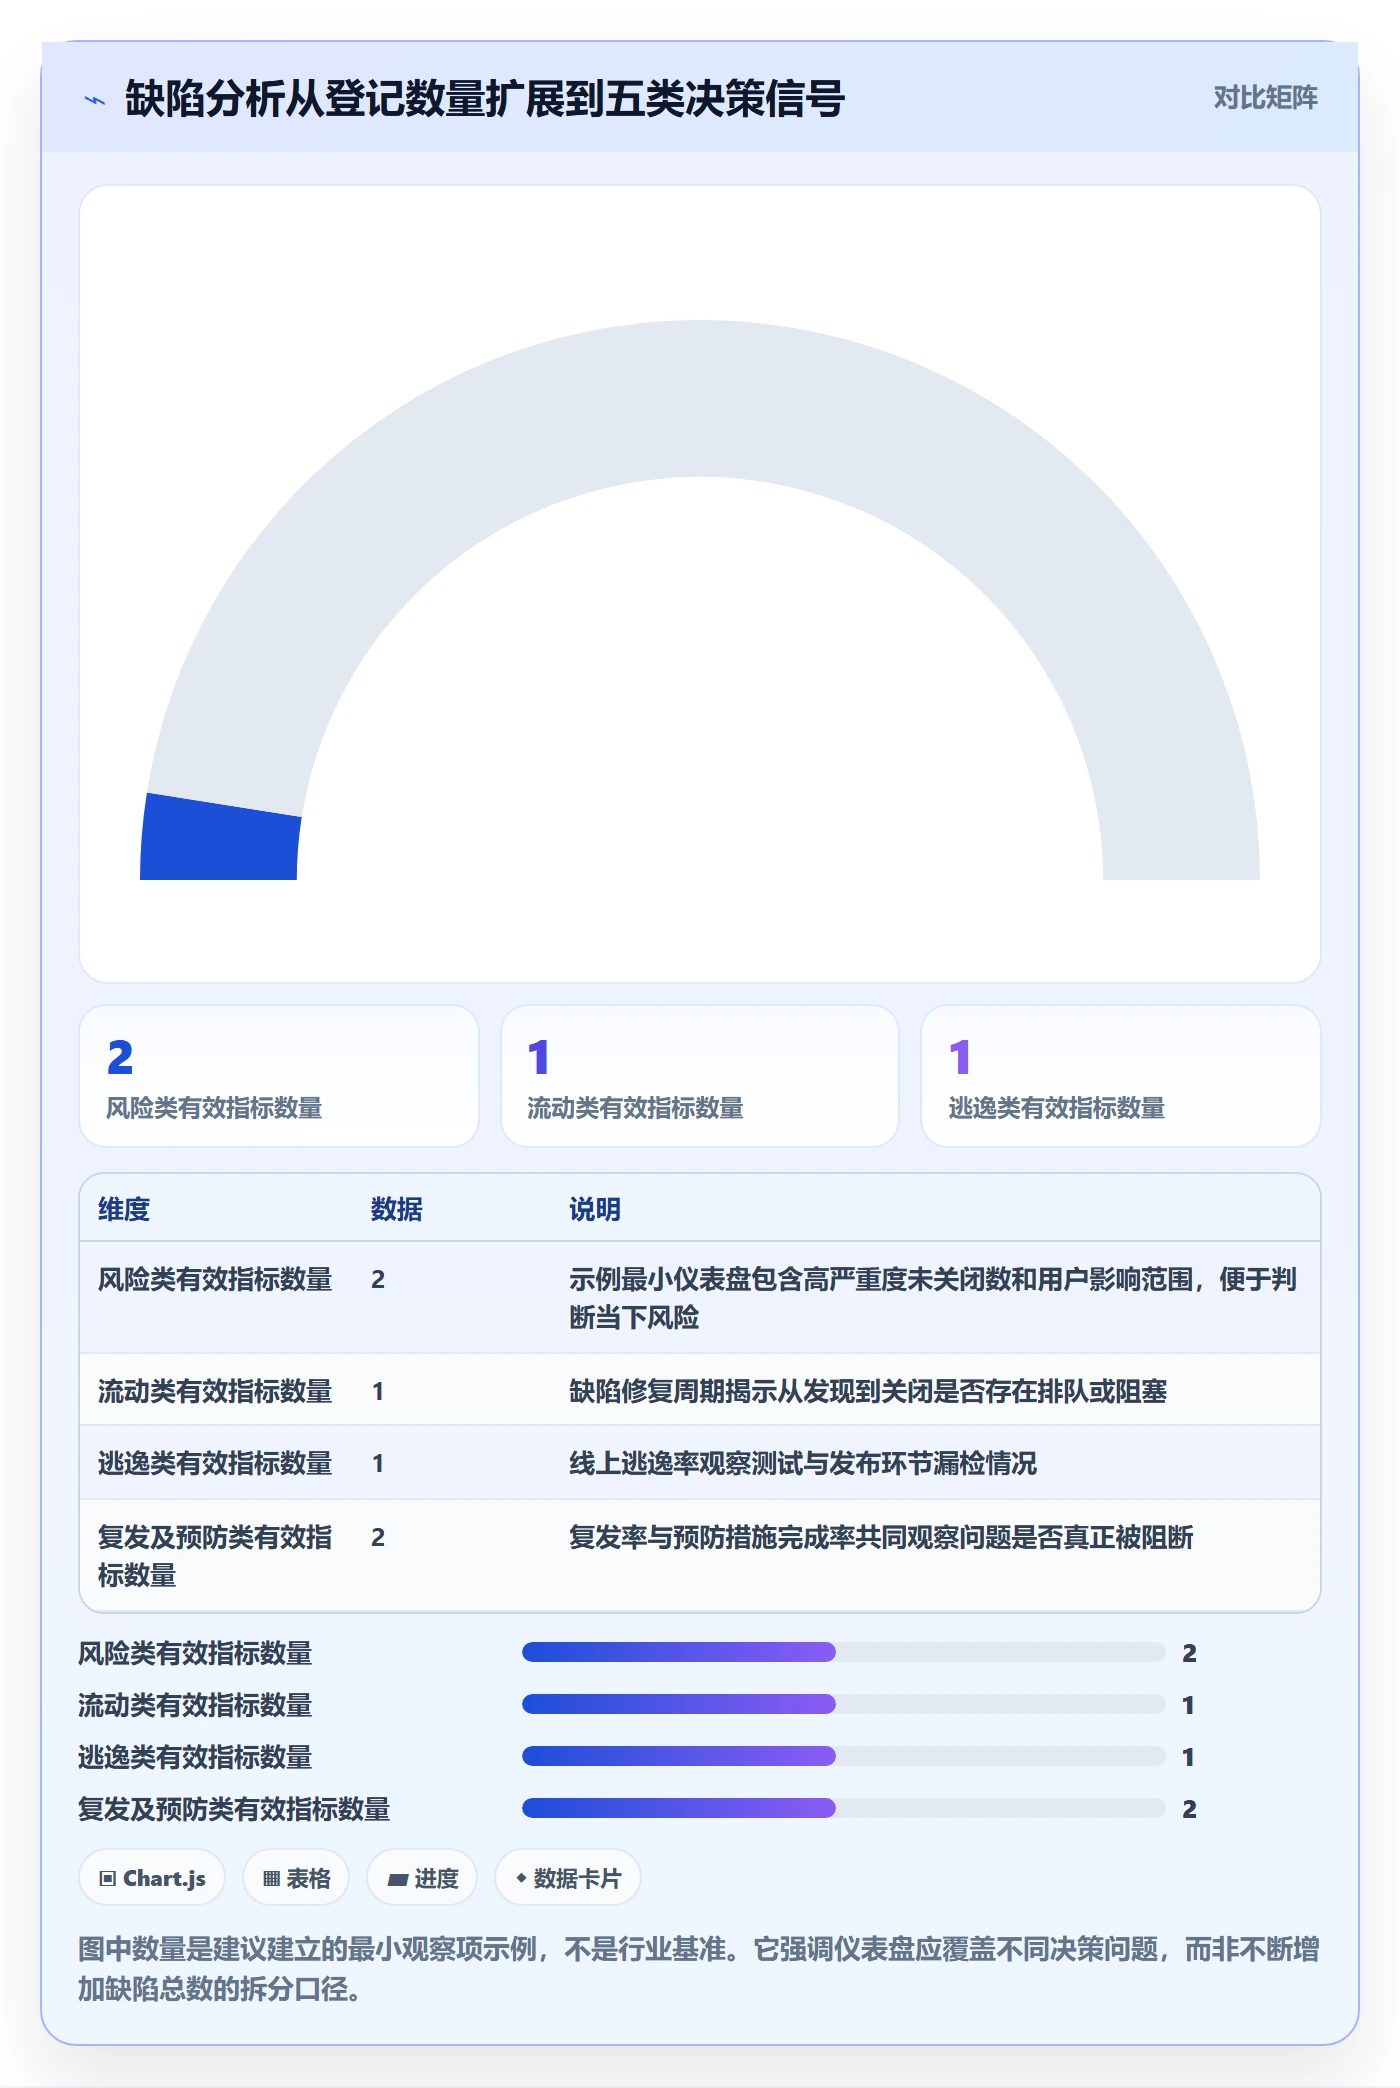
Task: Click the data value 1 in the 流动类 table row
Action: coord(378,1391)
